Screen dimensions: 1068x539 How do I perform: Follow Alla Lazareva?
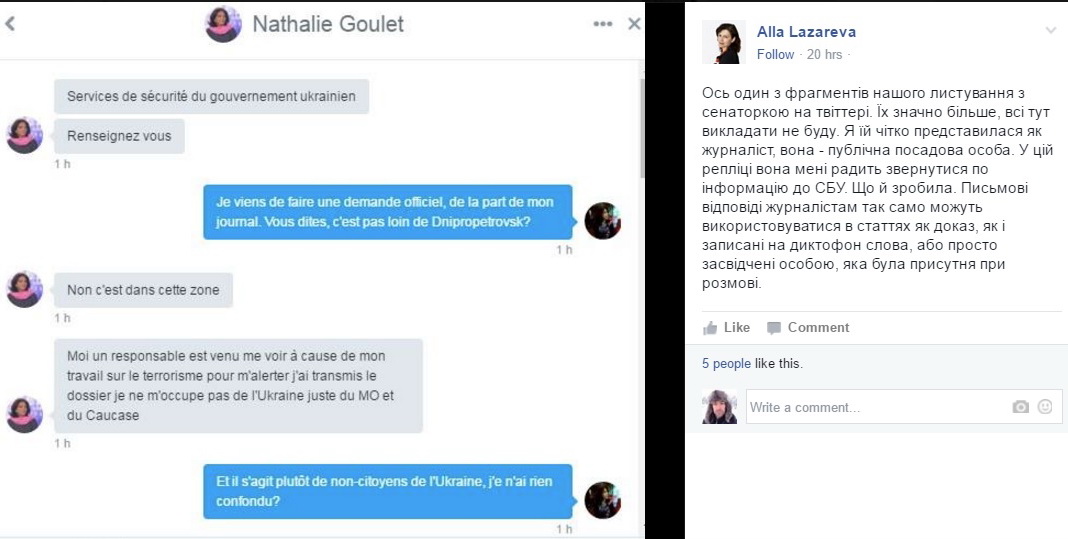point(775,55)
